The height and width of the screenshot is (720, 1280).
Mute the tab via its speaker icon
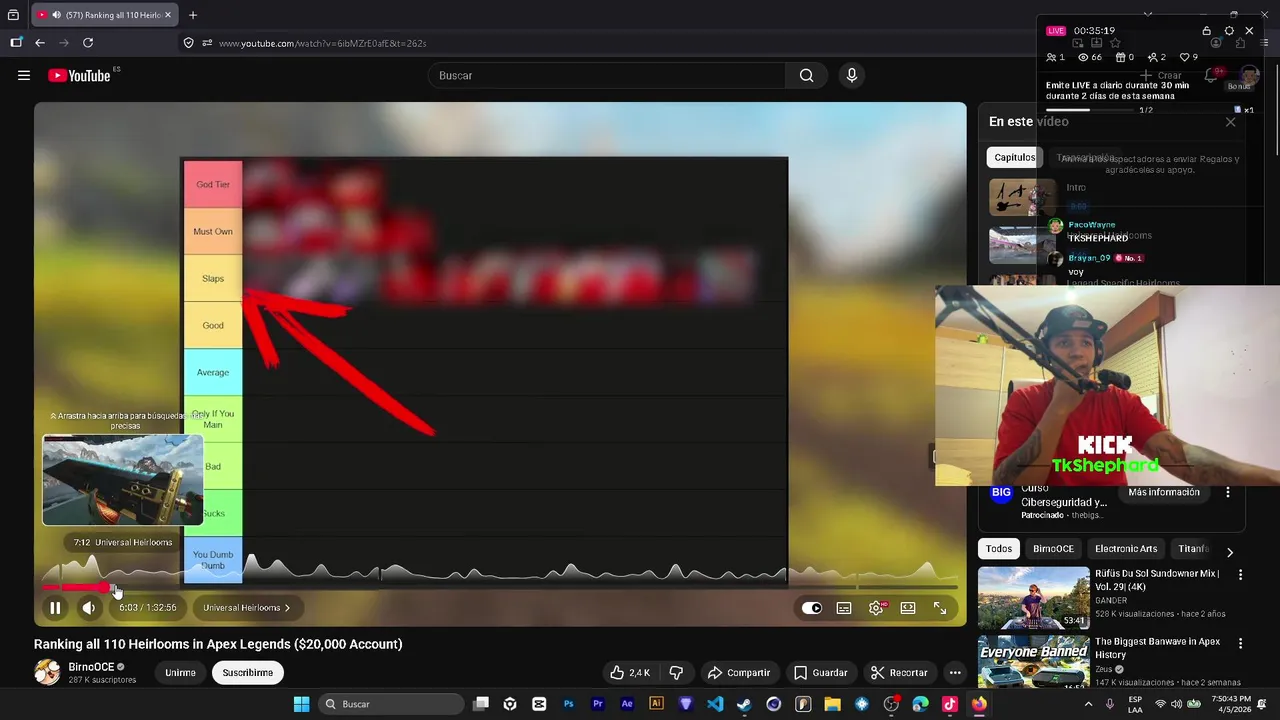56,15
